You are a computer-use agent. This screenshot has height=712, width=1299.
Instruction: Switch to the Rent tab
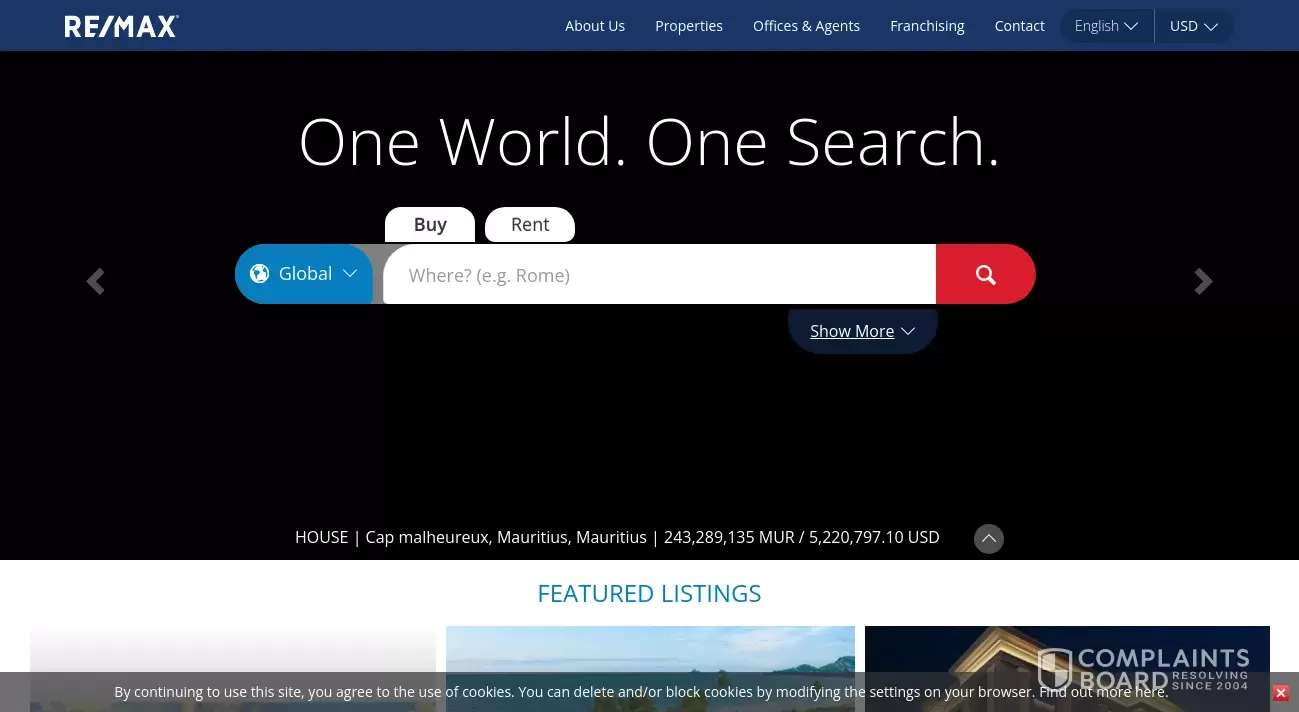pos(530,224)
